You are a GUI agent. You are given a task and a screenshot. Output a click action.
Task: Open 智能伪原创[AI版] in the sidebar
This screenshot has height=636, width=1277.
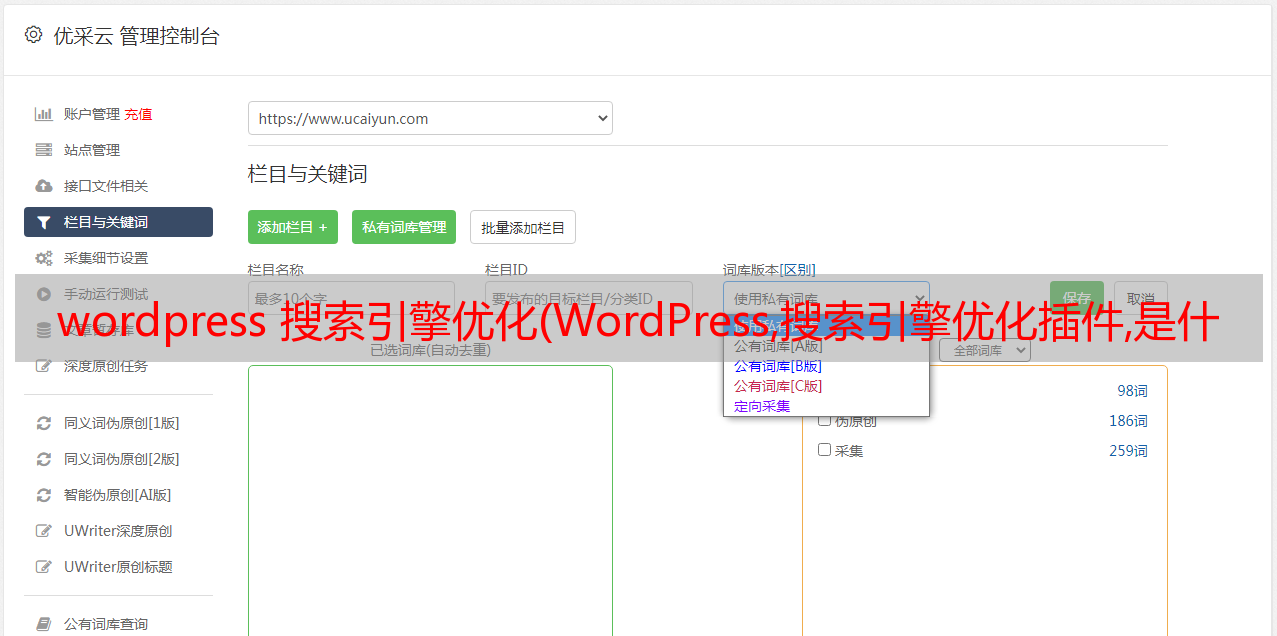(x=117, y=495)
